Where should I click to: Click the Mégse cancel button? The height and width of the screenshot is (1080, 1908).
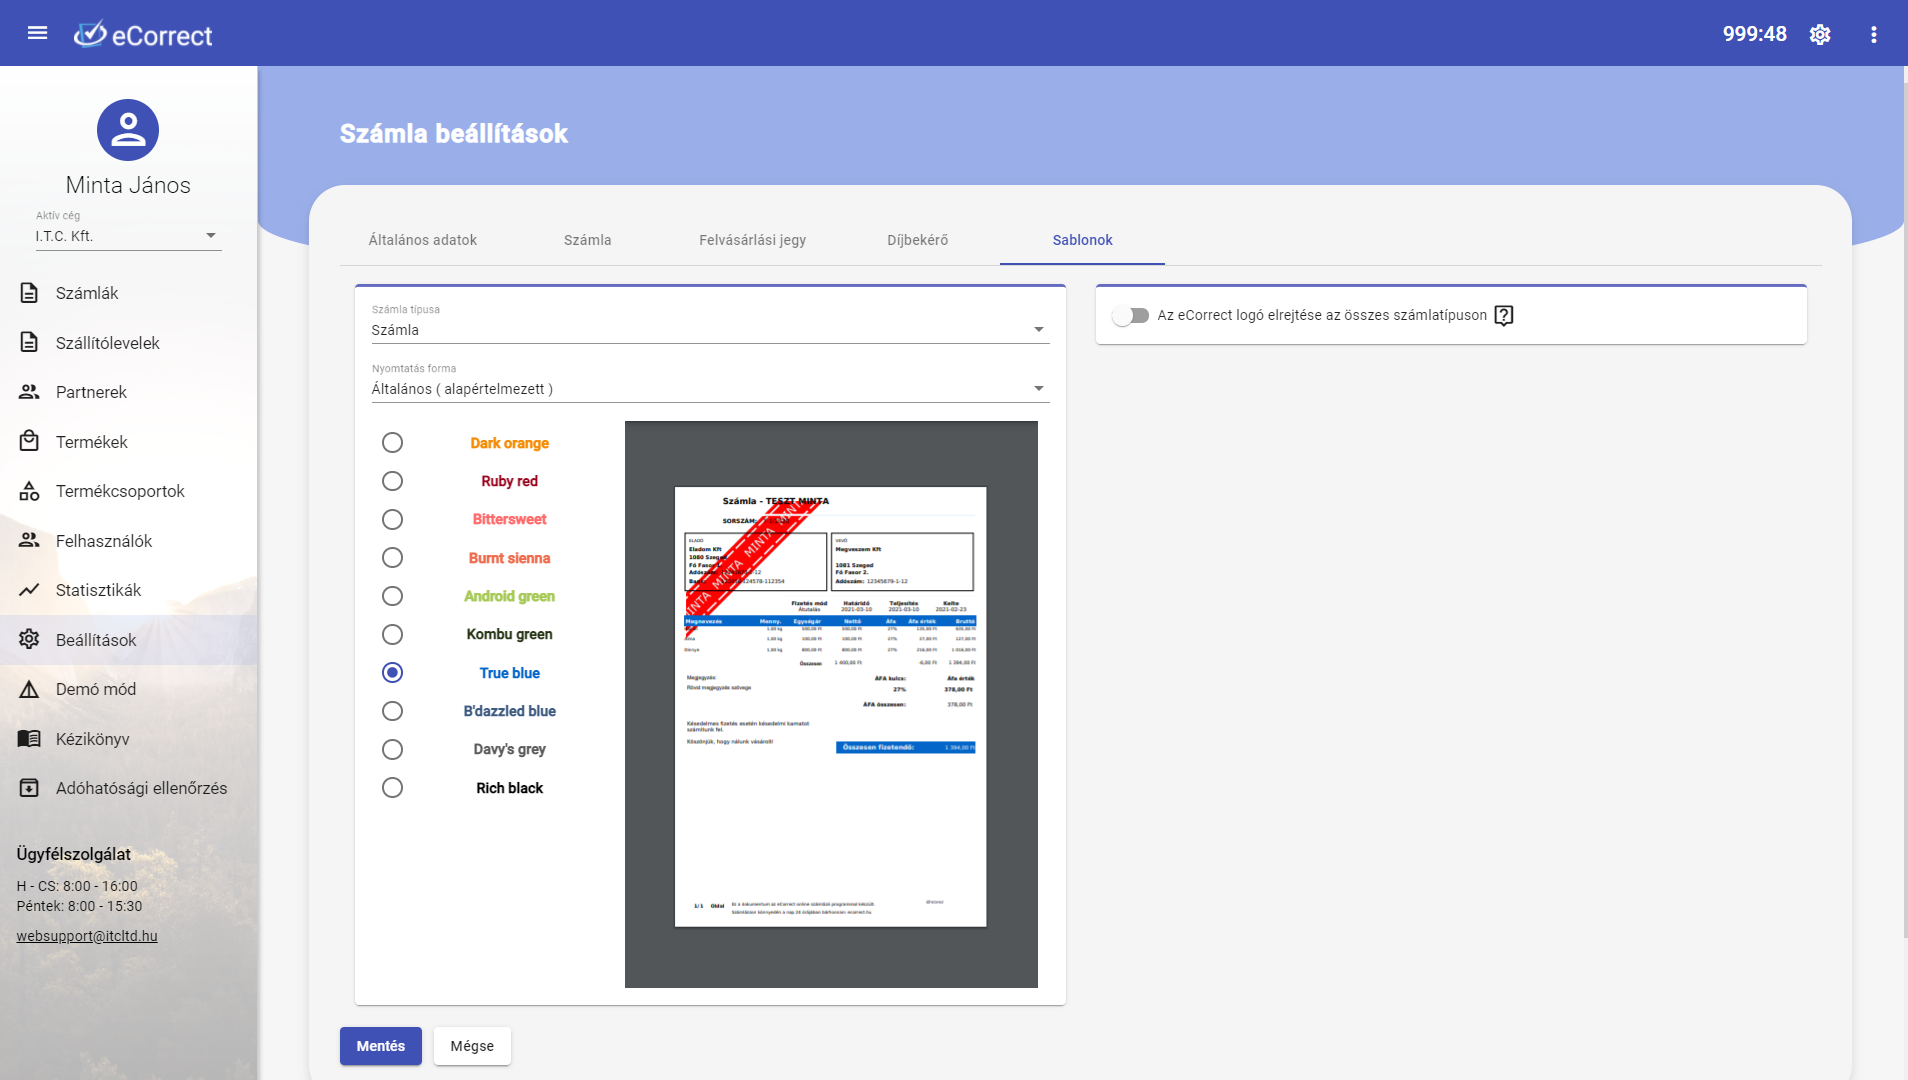point(472,1046)
